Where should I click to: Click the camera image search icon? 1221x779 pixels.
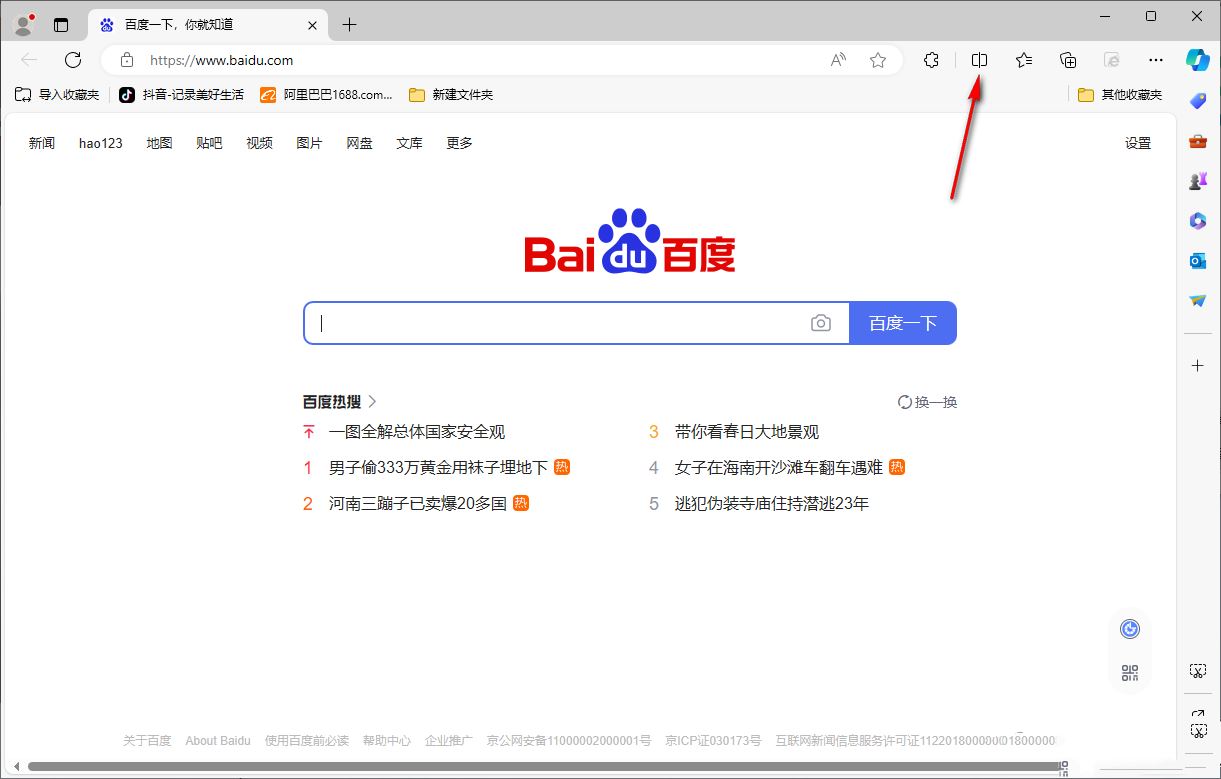821,323
